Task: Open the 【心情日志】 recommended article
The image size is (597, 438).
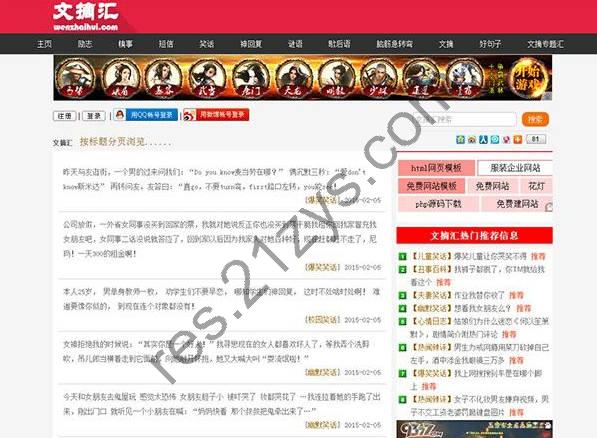Action: click(479, 328)
